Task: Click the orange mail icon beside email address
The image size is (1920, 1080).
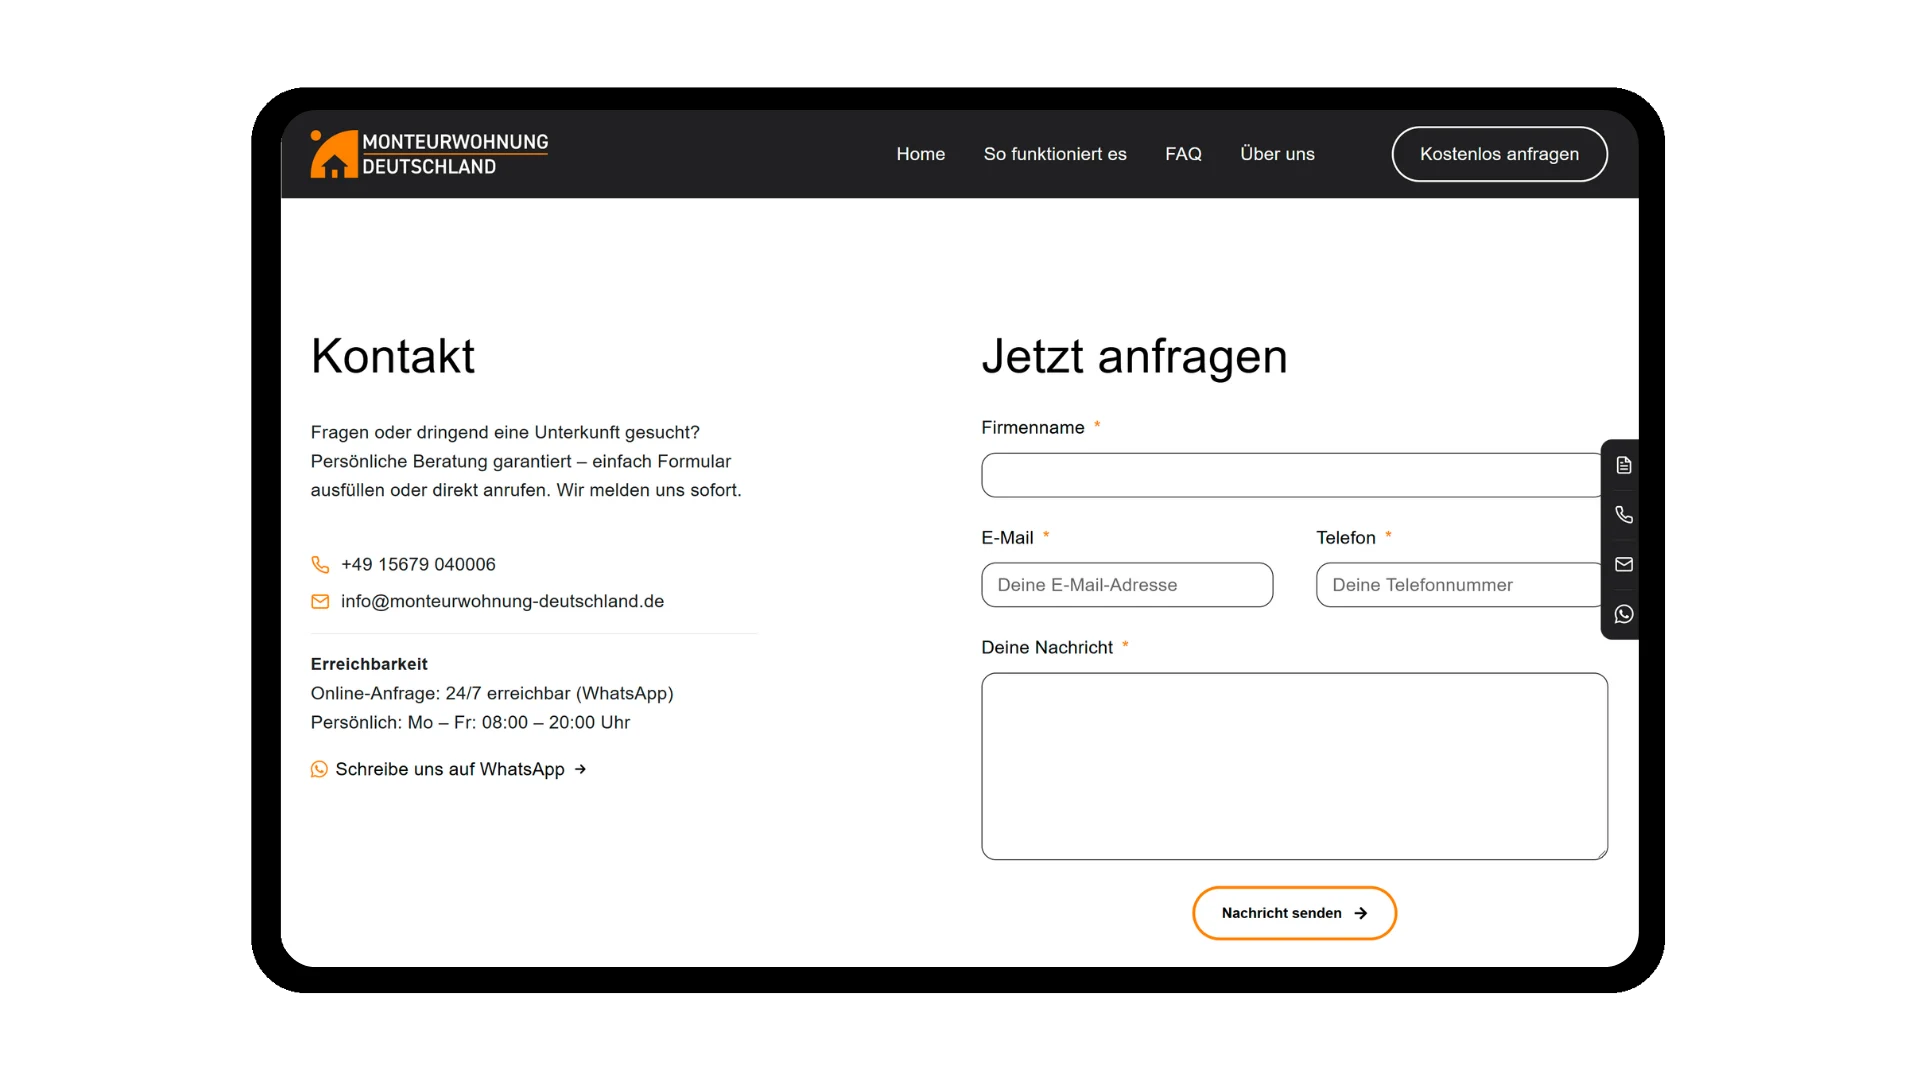Action: (x=320, y=601)
